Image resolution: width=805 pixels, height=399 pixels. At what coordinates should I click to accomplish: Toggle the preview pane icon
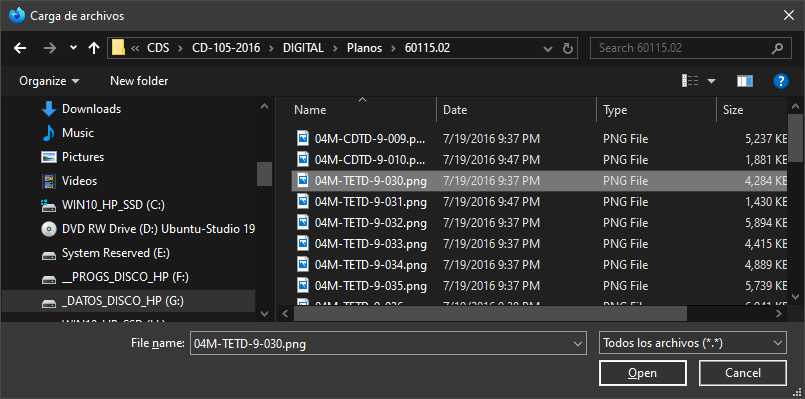pyautogui.click(x=744, y=81)
